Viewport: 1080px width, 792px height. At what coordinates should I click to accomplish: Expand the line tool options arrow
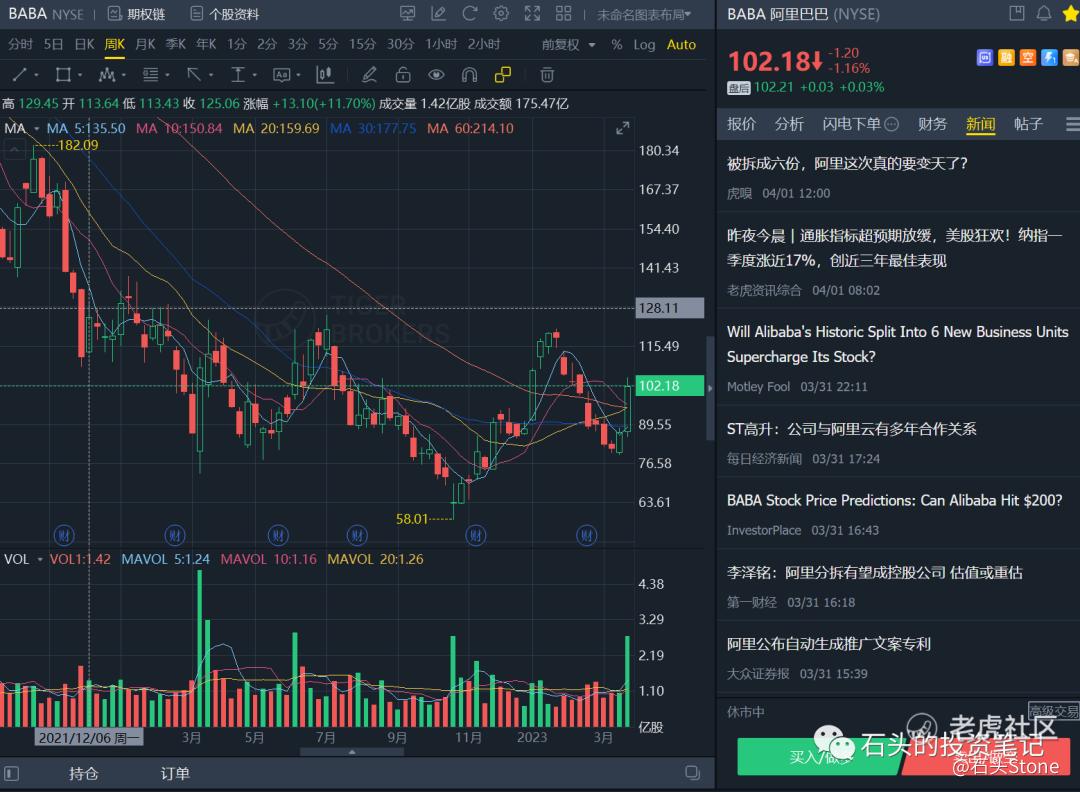[36, 75]
